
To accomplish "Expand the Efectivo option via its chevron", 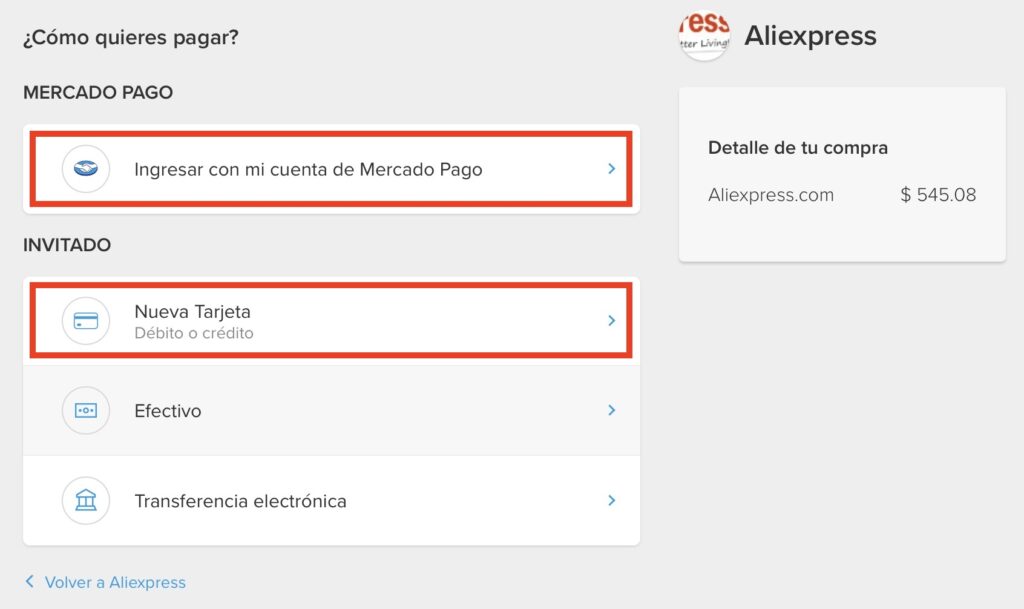I will 612,410.
